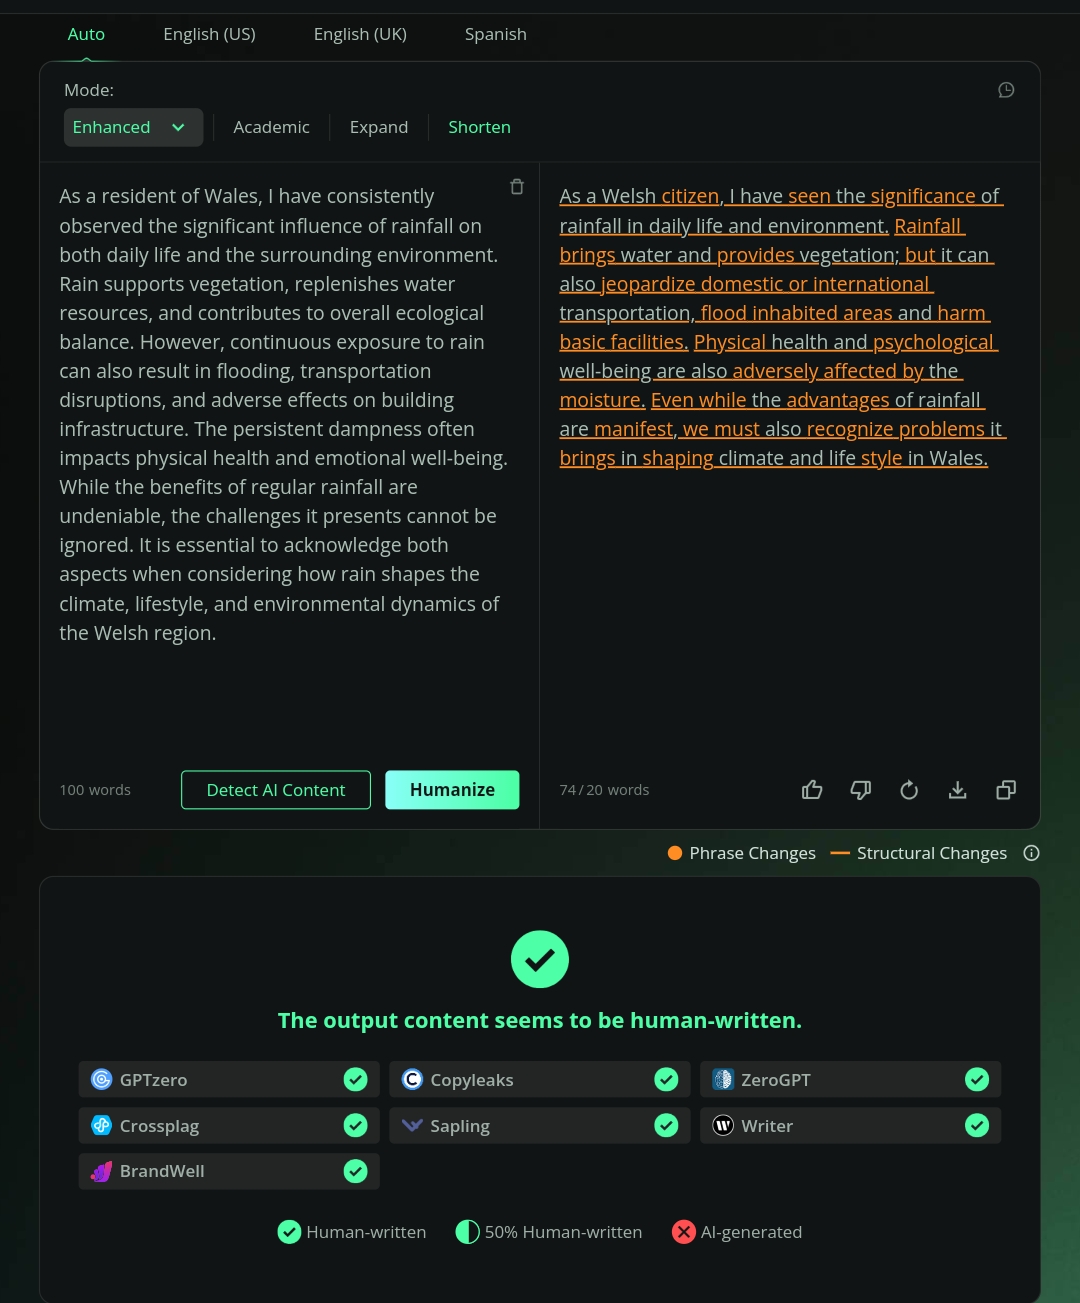Switch to the Spanish tab
This screenshot has height=1303, width=1080.
(x=495, y=34)
